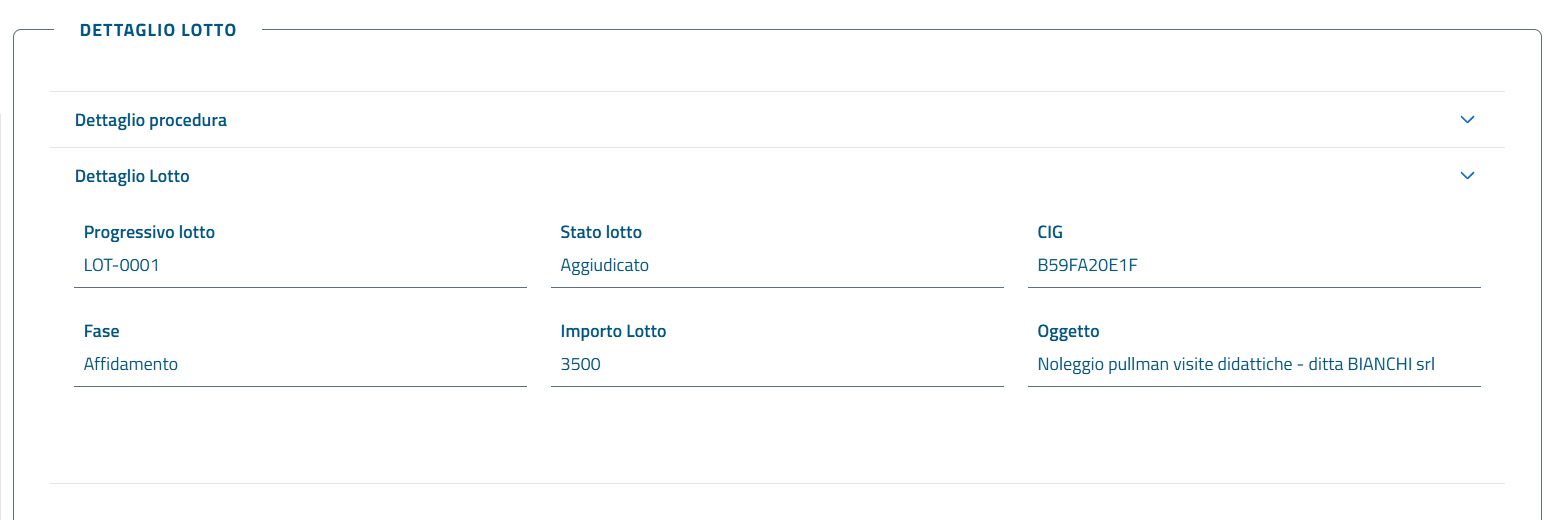Focus the Oggetto description field

pyautogui.click(x=1254, y=365)
